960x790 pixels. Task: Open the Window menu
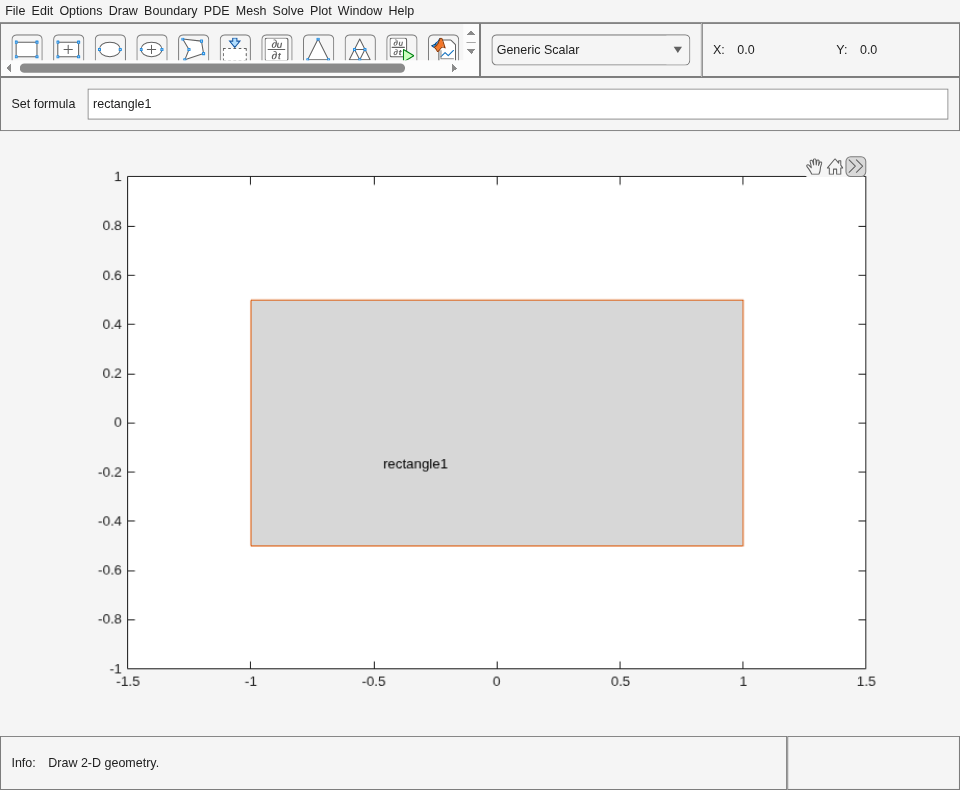pyautogui.click(x=360, y=11)
